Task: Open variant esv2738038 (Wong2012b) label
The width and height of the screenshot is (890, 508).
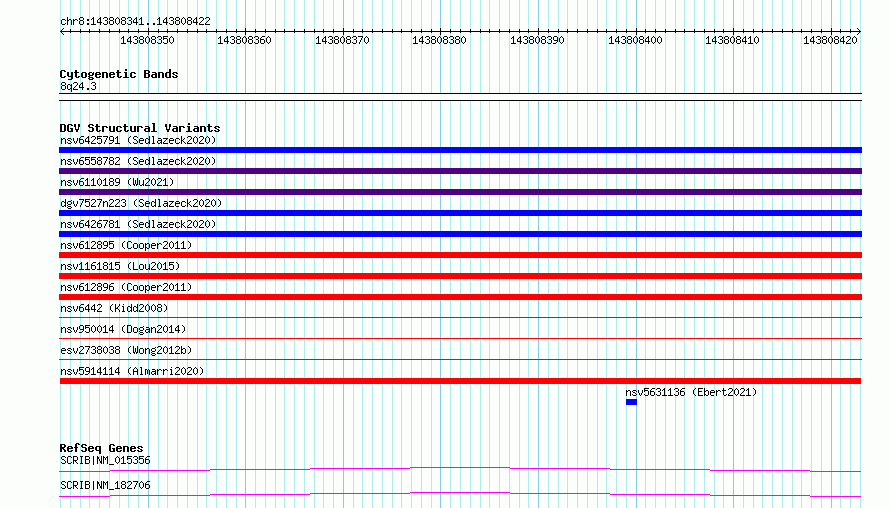Action: coord(126,350)
